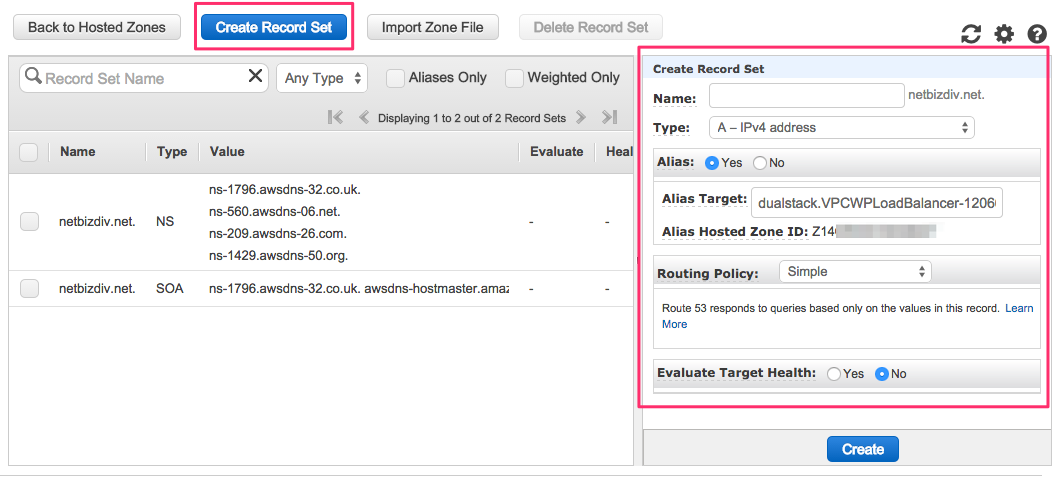This screenshot has height=477, width=1056.
Task: Go to the previous page of record sets
Action: pos(364,118)
